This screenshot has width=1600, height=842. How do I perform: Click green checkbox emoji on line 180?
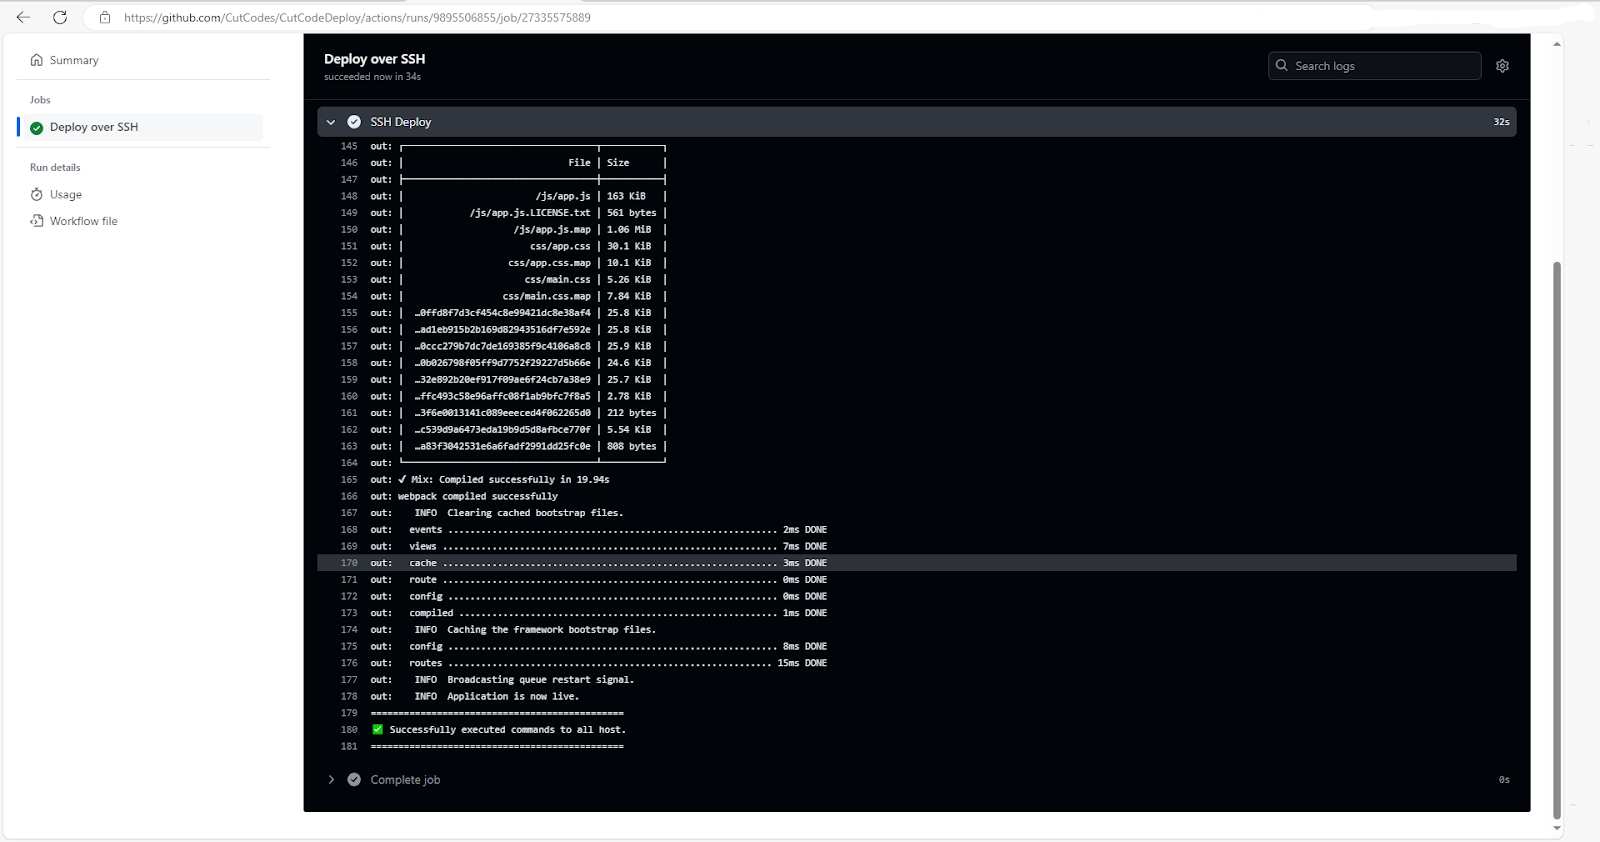pyautogui.click(x=377, y=730)
